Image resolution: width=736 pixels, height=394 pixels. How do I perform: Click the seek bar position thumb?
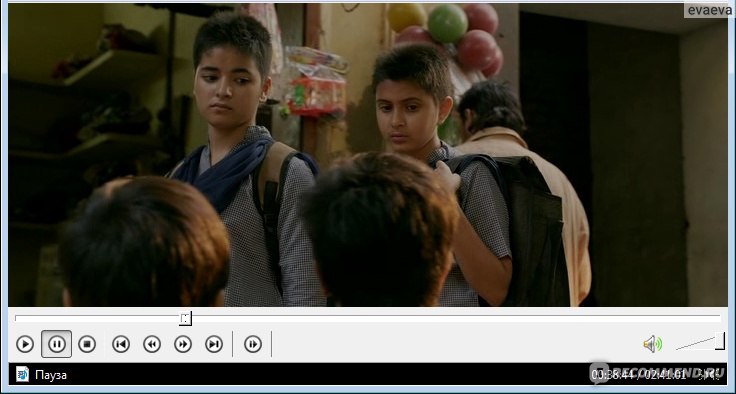click(185, 318)
